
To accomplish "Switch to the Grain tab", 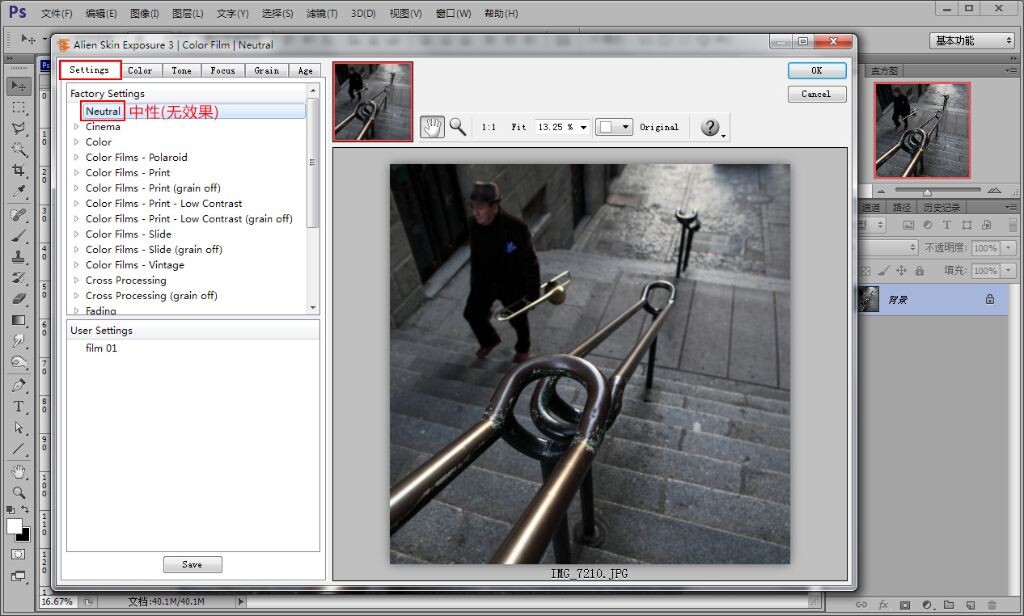I will tap(266, 71).
